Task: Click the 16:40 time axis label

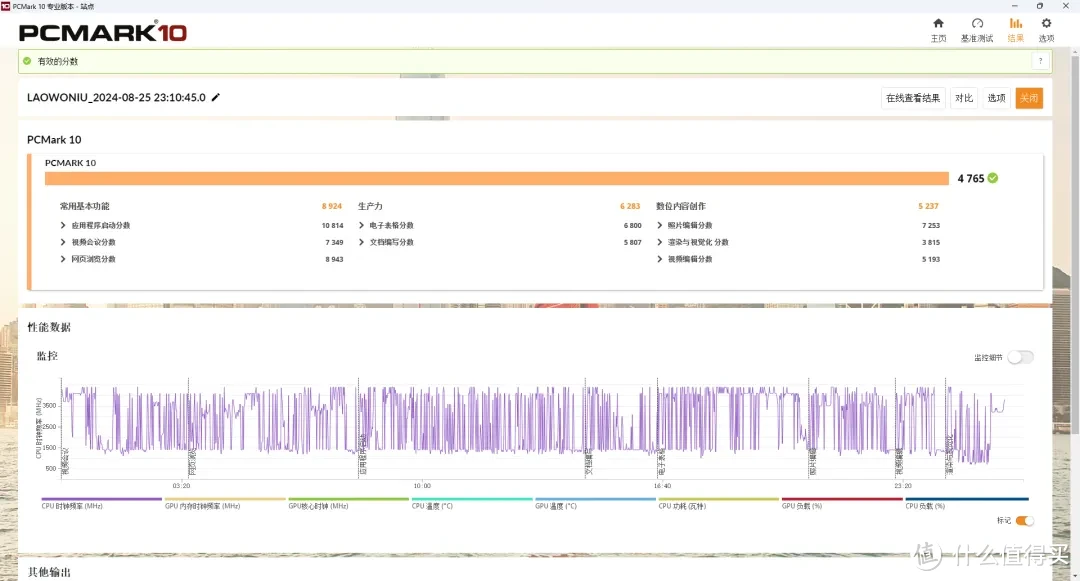Action: 662,485
